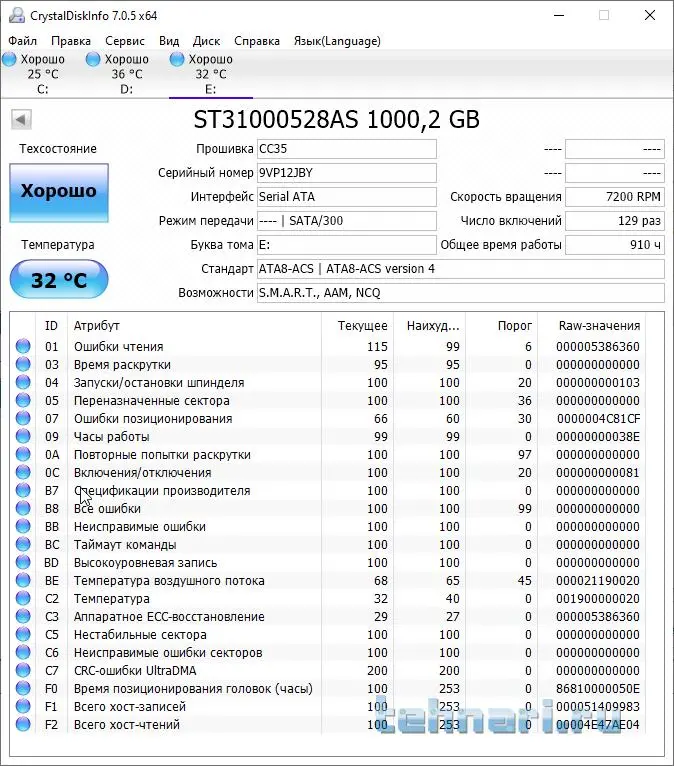Click status orb for B7 Спецификации производителя
This screenshot has width=674, height=766.
point(23,490)
